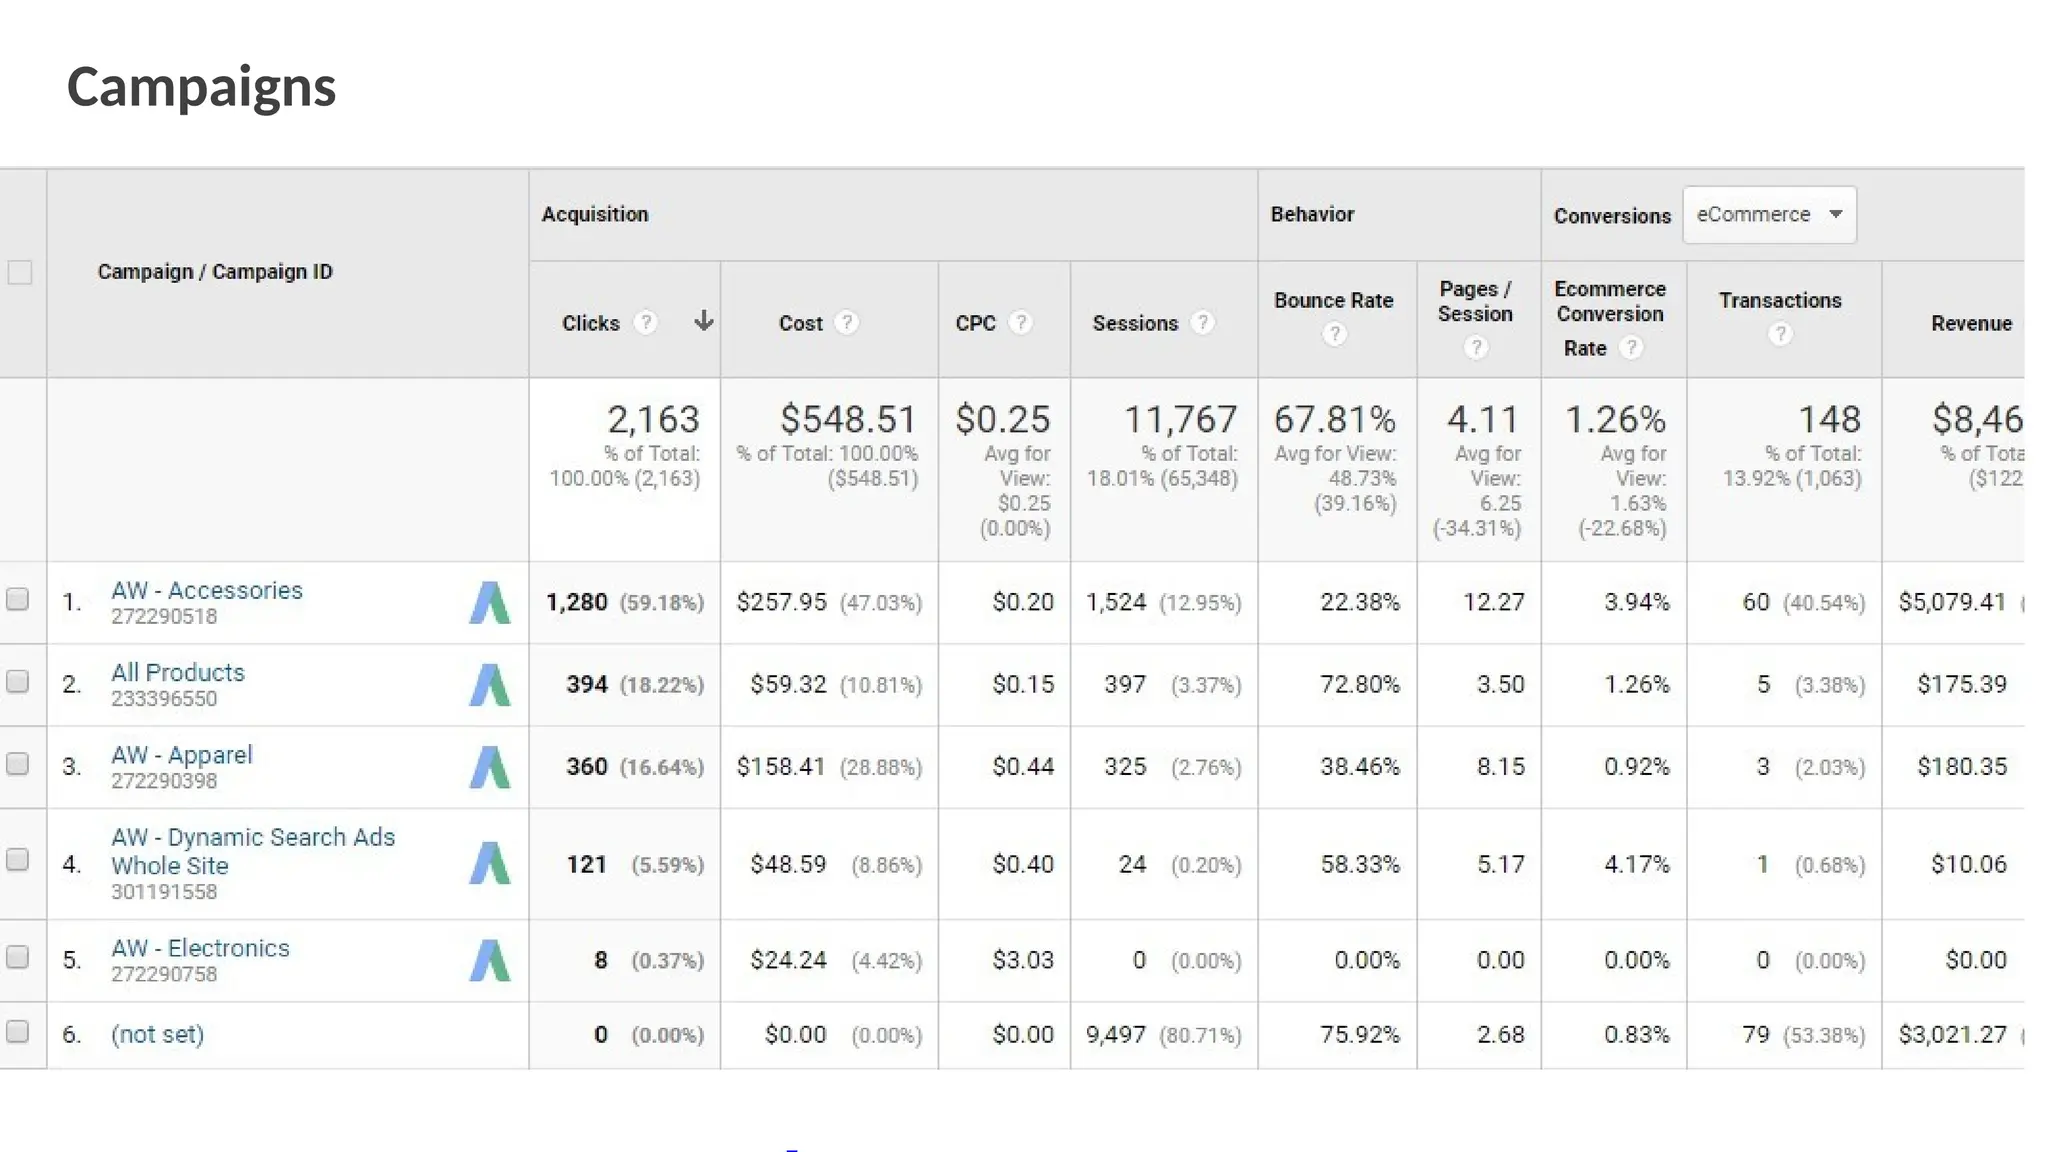2048x1152 pixels.
Task: Check the AW - Accessories row checkbox
Action: point(18,599)
